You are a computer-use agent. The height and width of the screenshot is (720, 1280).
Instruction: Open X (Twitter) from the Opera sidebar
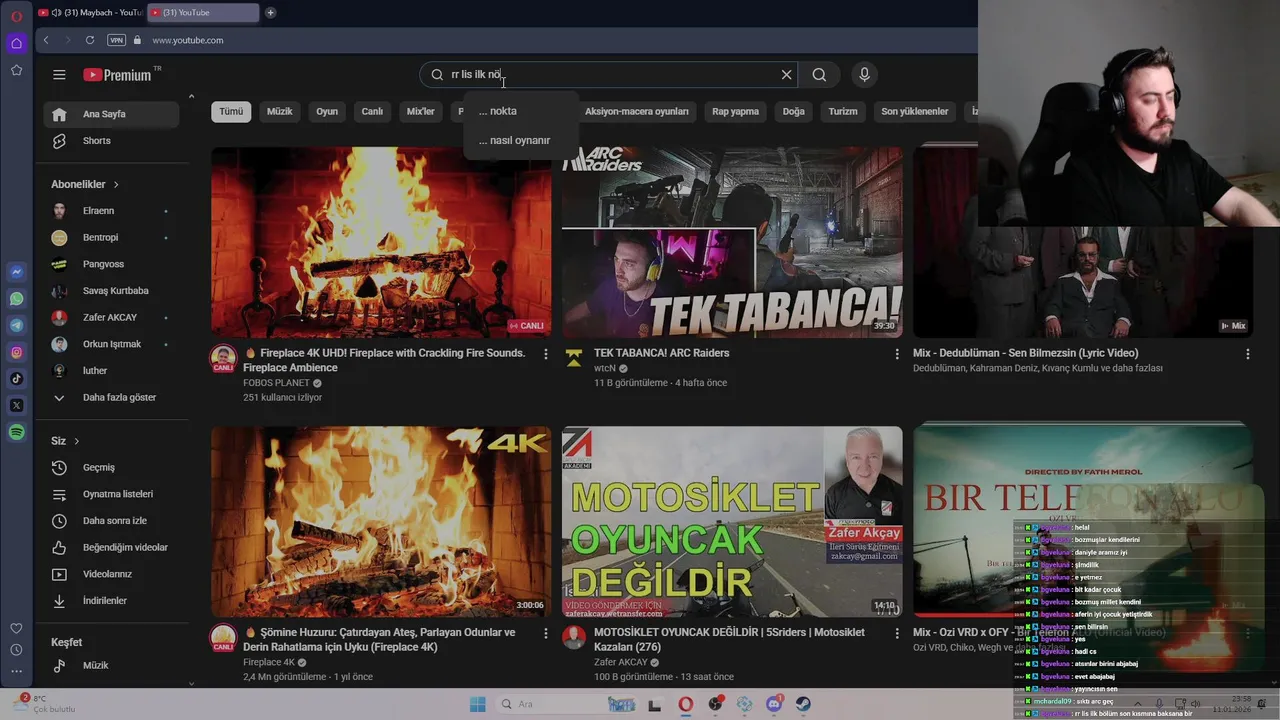[17, 405]
